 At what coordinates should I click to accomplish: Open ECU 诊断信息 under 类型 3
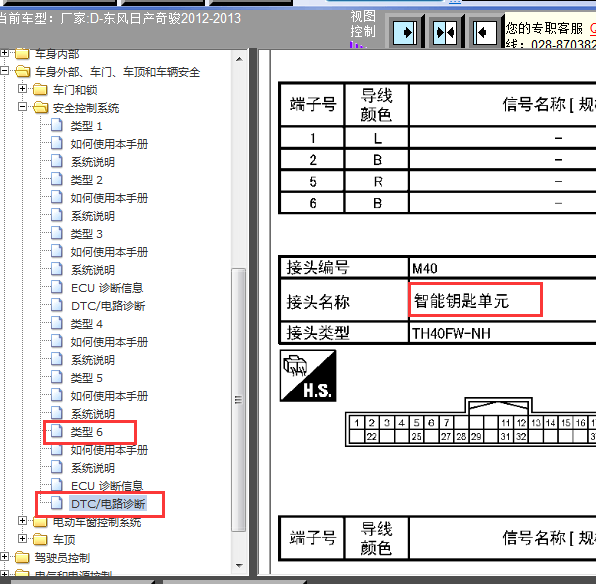[107, 288]
